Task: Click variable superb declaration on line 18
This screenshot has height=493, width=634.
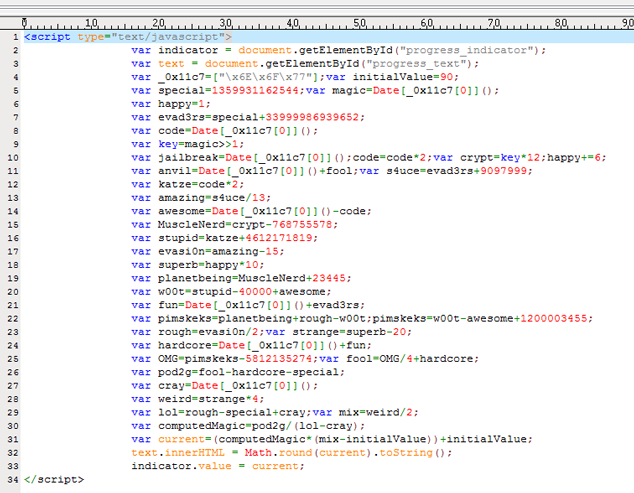Action: [x=178, y=265]
